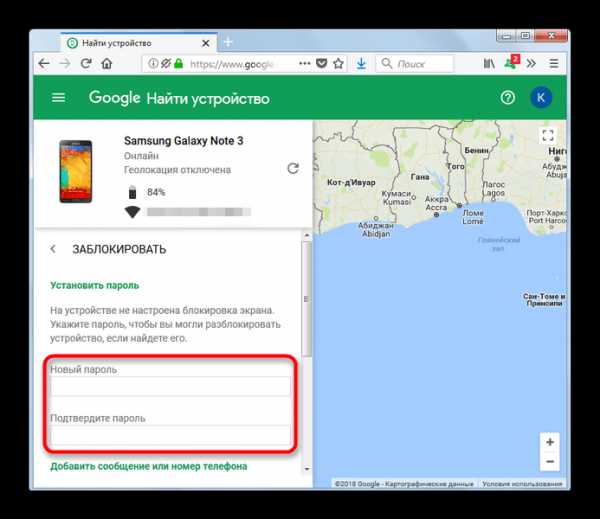The height and width of the screenshot is (519, 600).
Task: Go to the browser home page
Action: (x=107, y=64)
